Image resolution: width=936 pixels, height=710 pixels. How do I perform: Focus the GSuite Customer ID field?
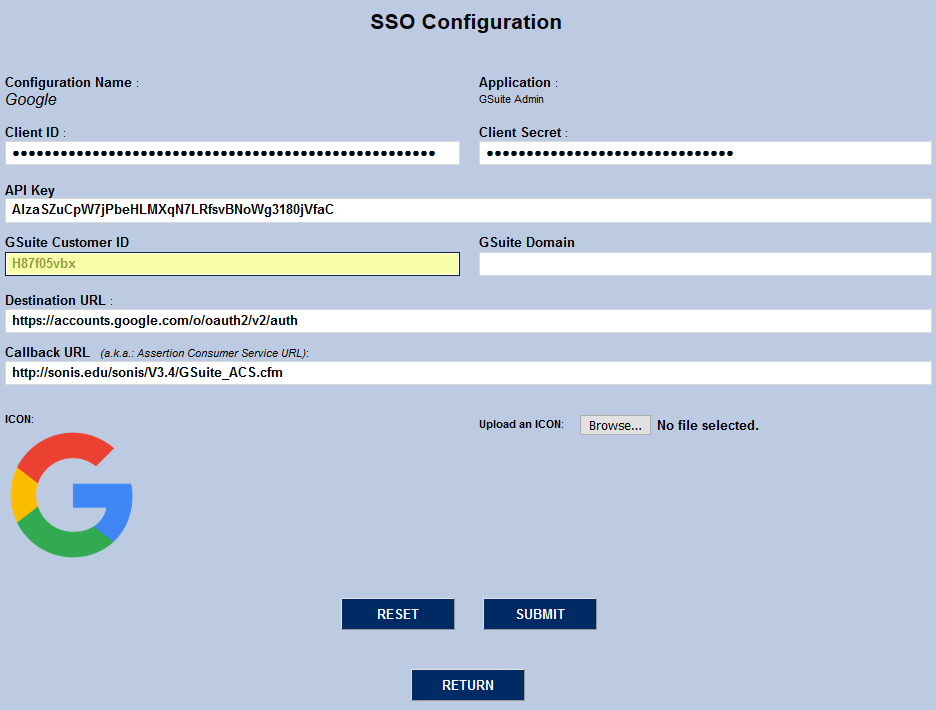pyautogui.click(x=232, y=264)
